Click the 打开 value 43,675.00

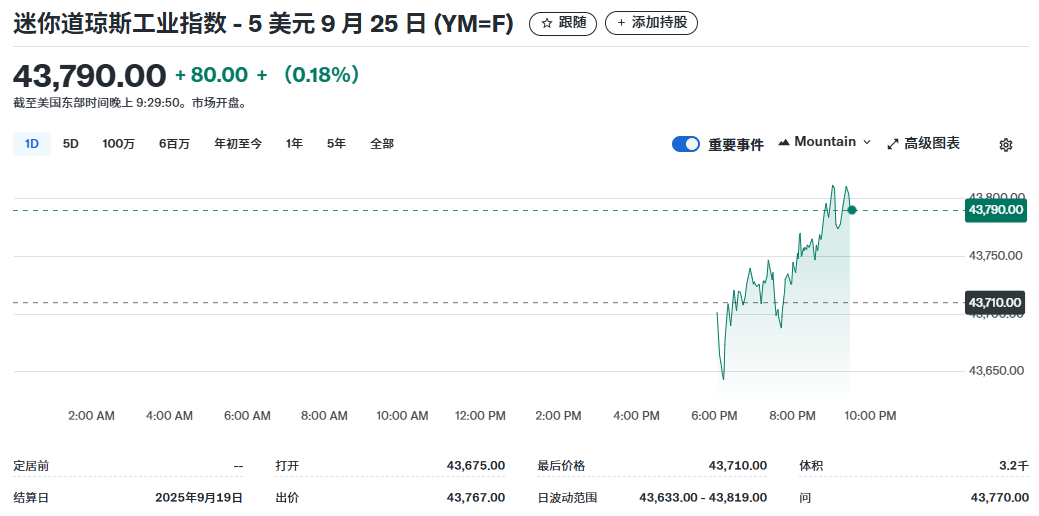476,466
